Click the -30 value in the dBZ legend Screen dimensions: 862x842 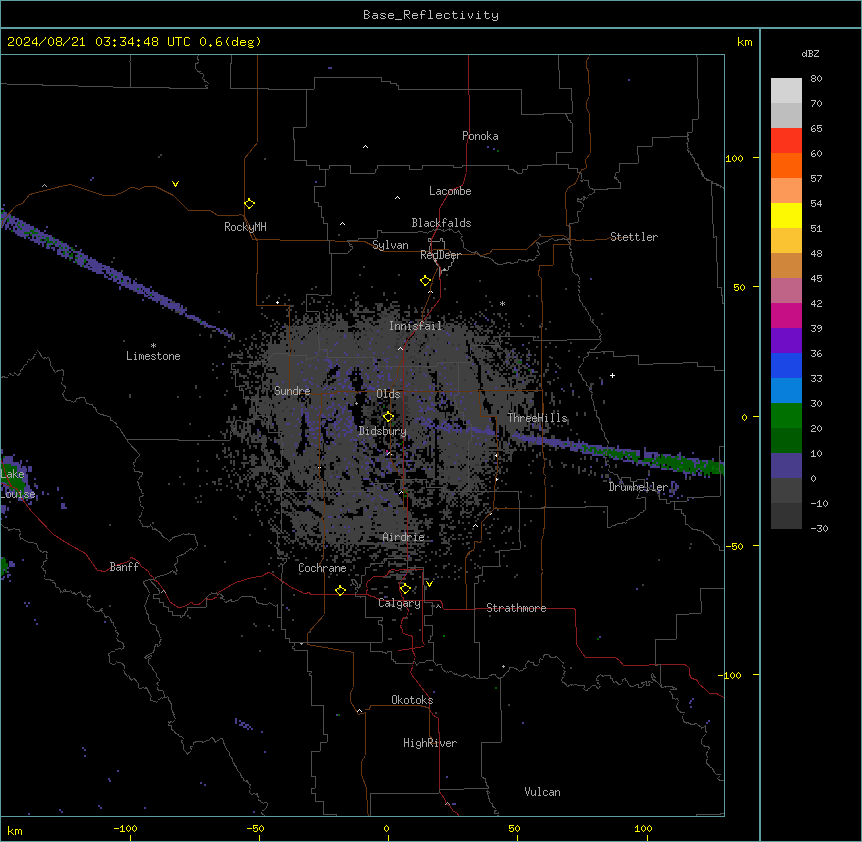pyautogui.click(x=819, y=528)
